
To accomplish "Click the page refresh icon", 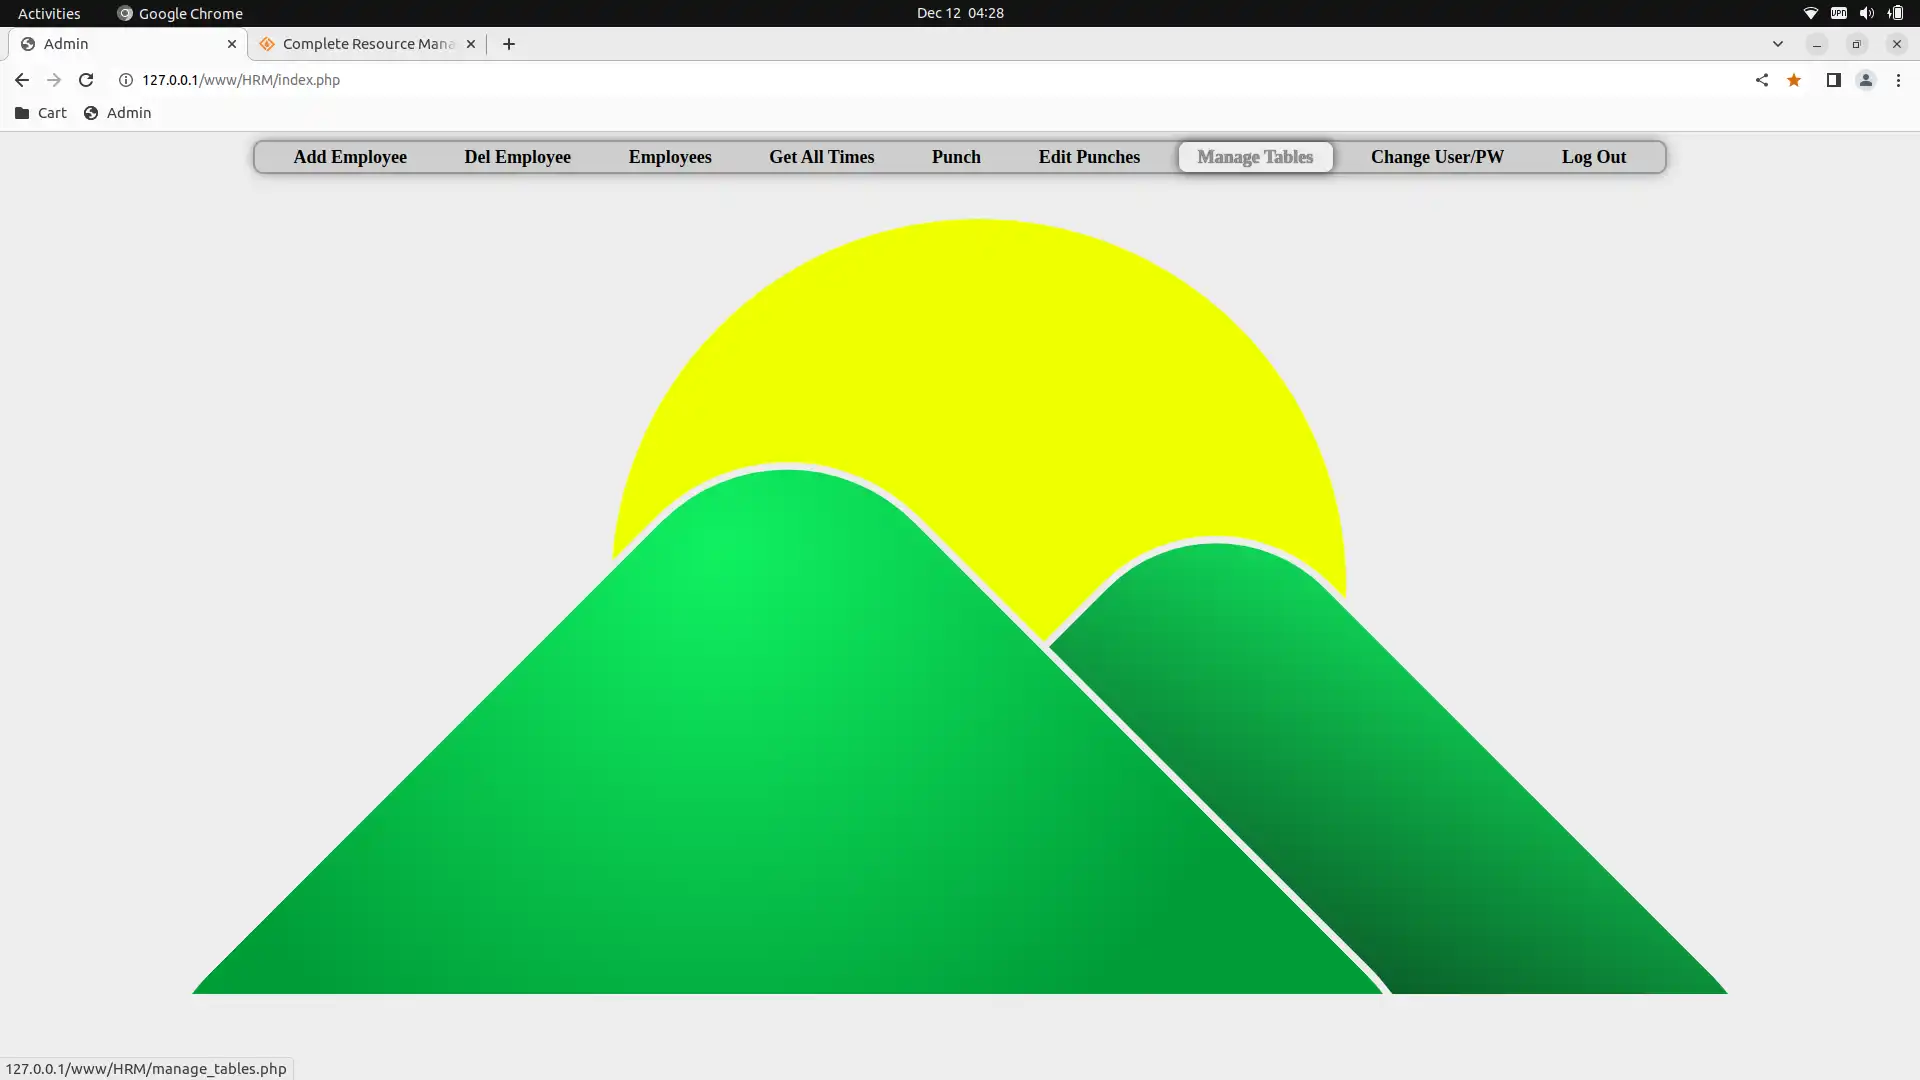I will tap(86, 80).
